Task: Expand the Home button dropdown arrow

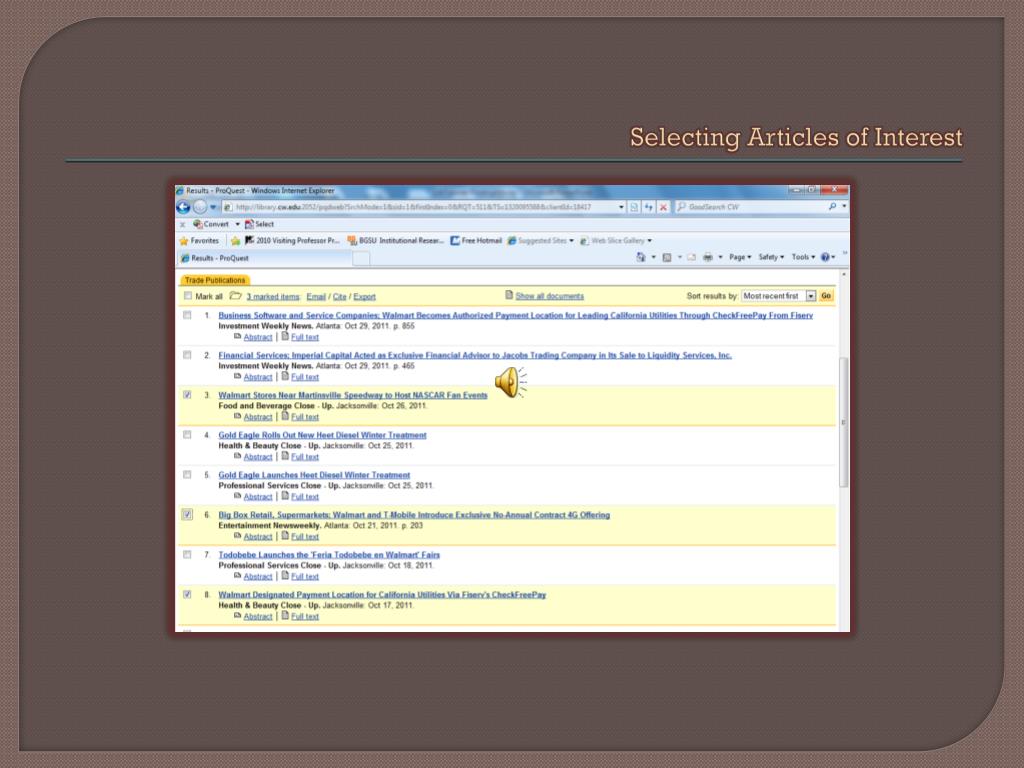Action: point(654,257)
